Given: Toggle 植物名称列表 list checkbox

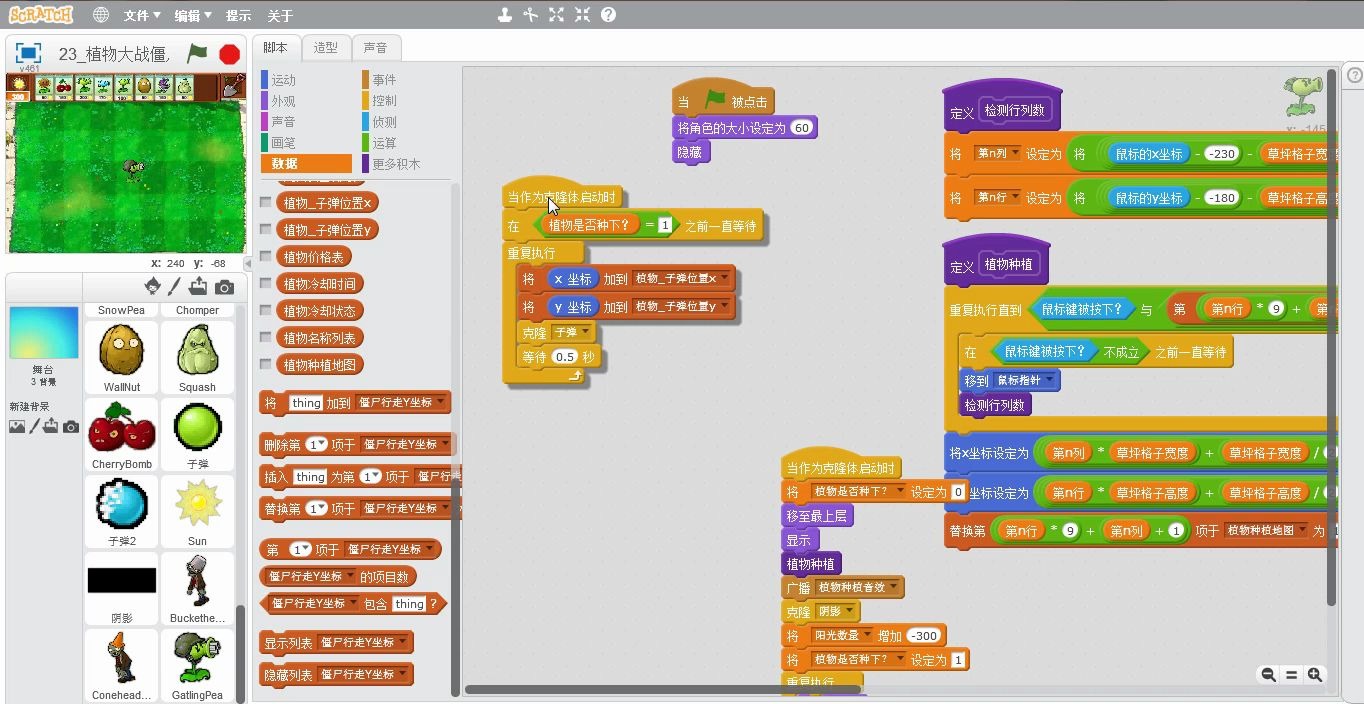Looking at the screenshot, I should pyautogui.click(x=265, y=337).
